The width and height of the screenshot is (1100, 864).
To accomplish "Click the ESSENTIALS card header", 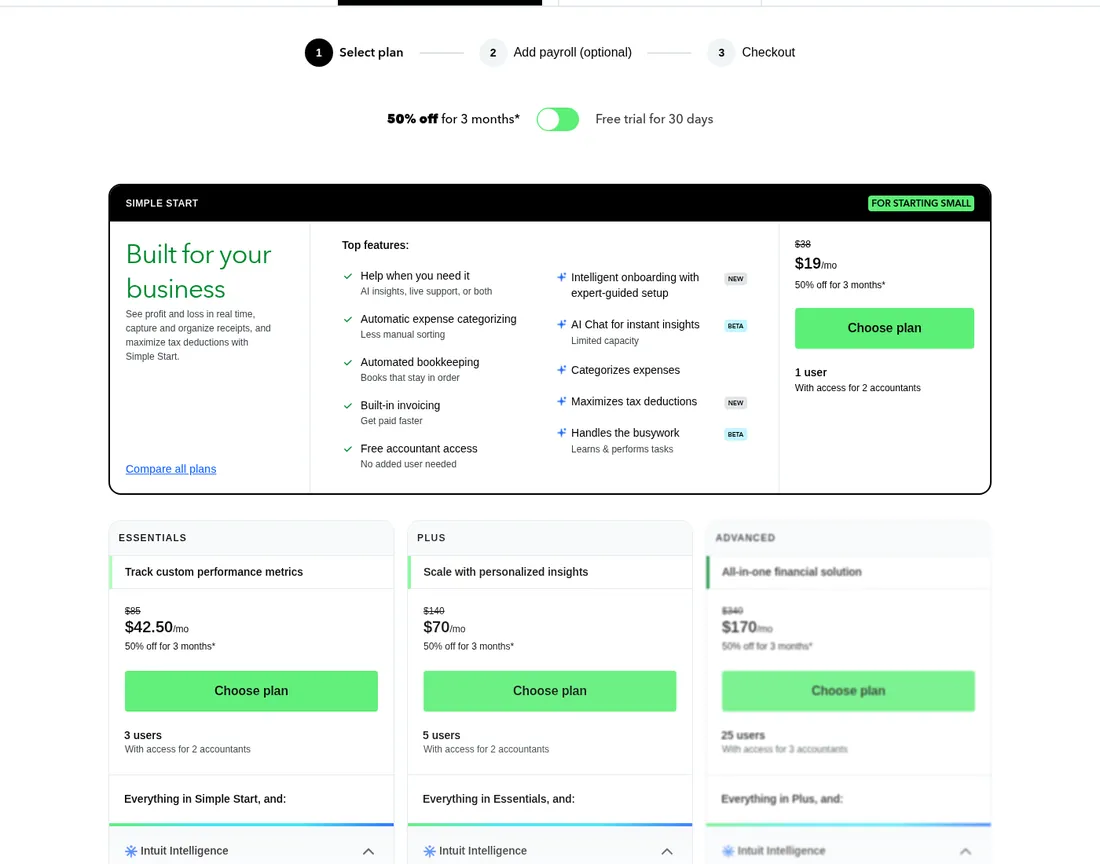I will 152,538.
